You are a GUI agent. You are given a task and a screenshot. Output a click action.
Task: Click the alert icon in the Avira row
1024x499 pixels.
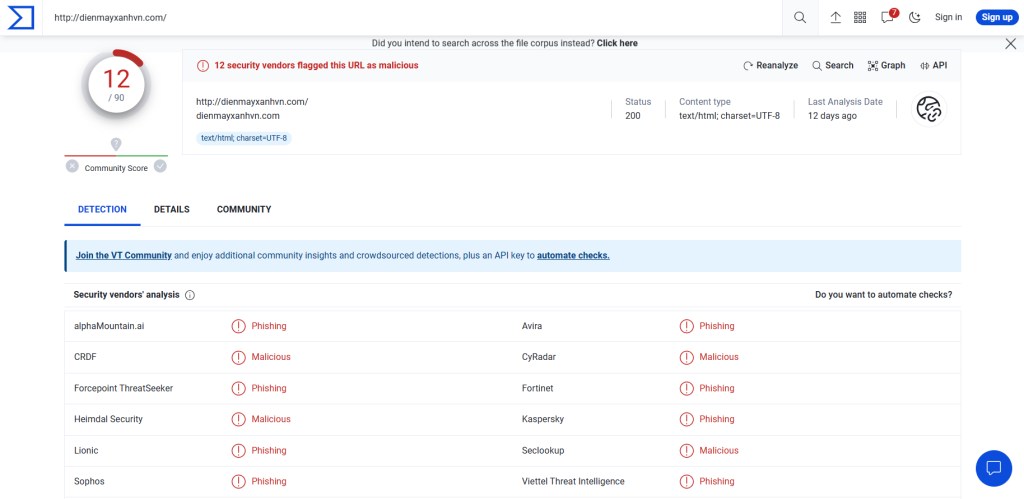[686, 326]
